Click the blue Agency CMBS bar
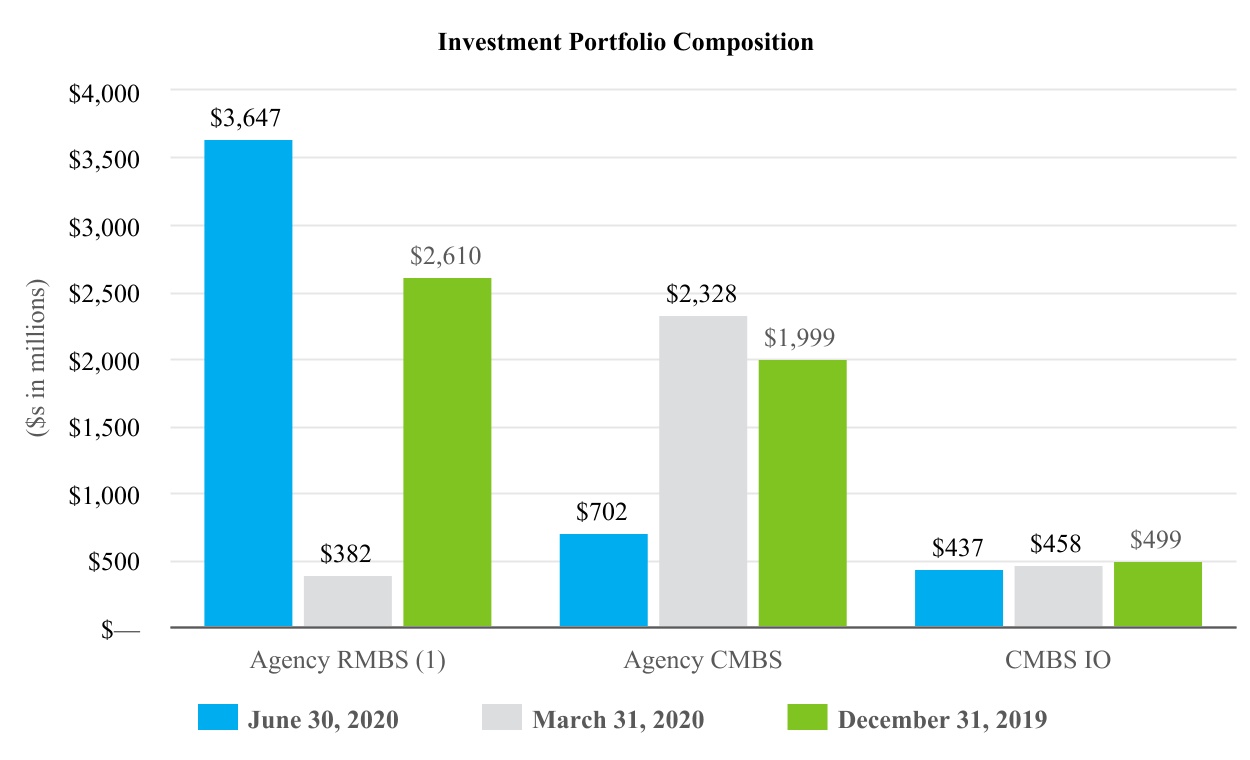This screenshot has width=1250, height=760. (x=603, y=580)
